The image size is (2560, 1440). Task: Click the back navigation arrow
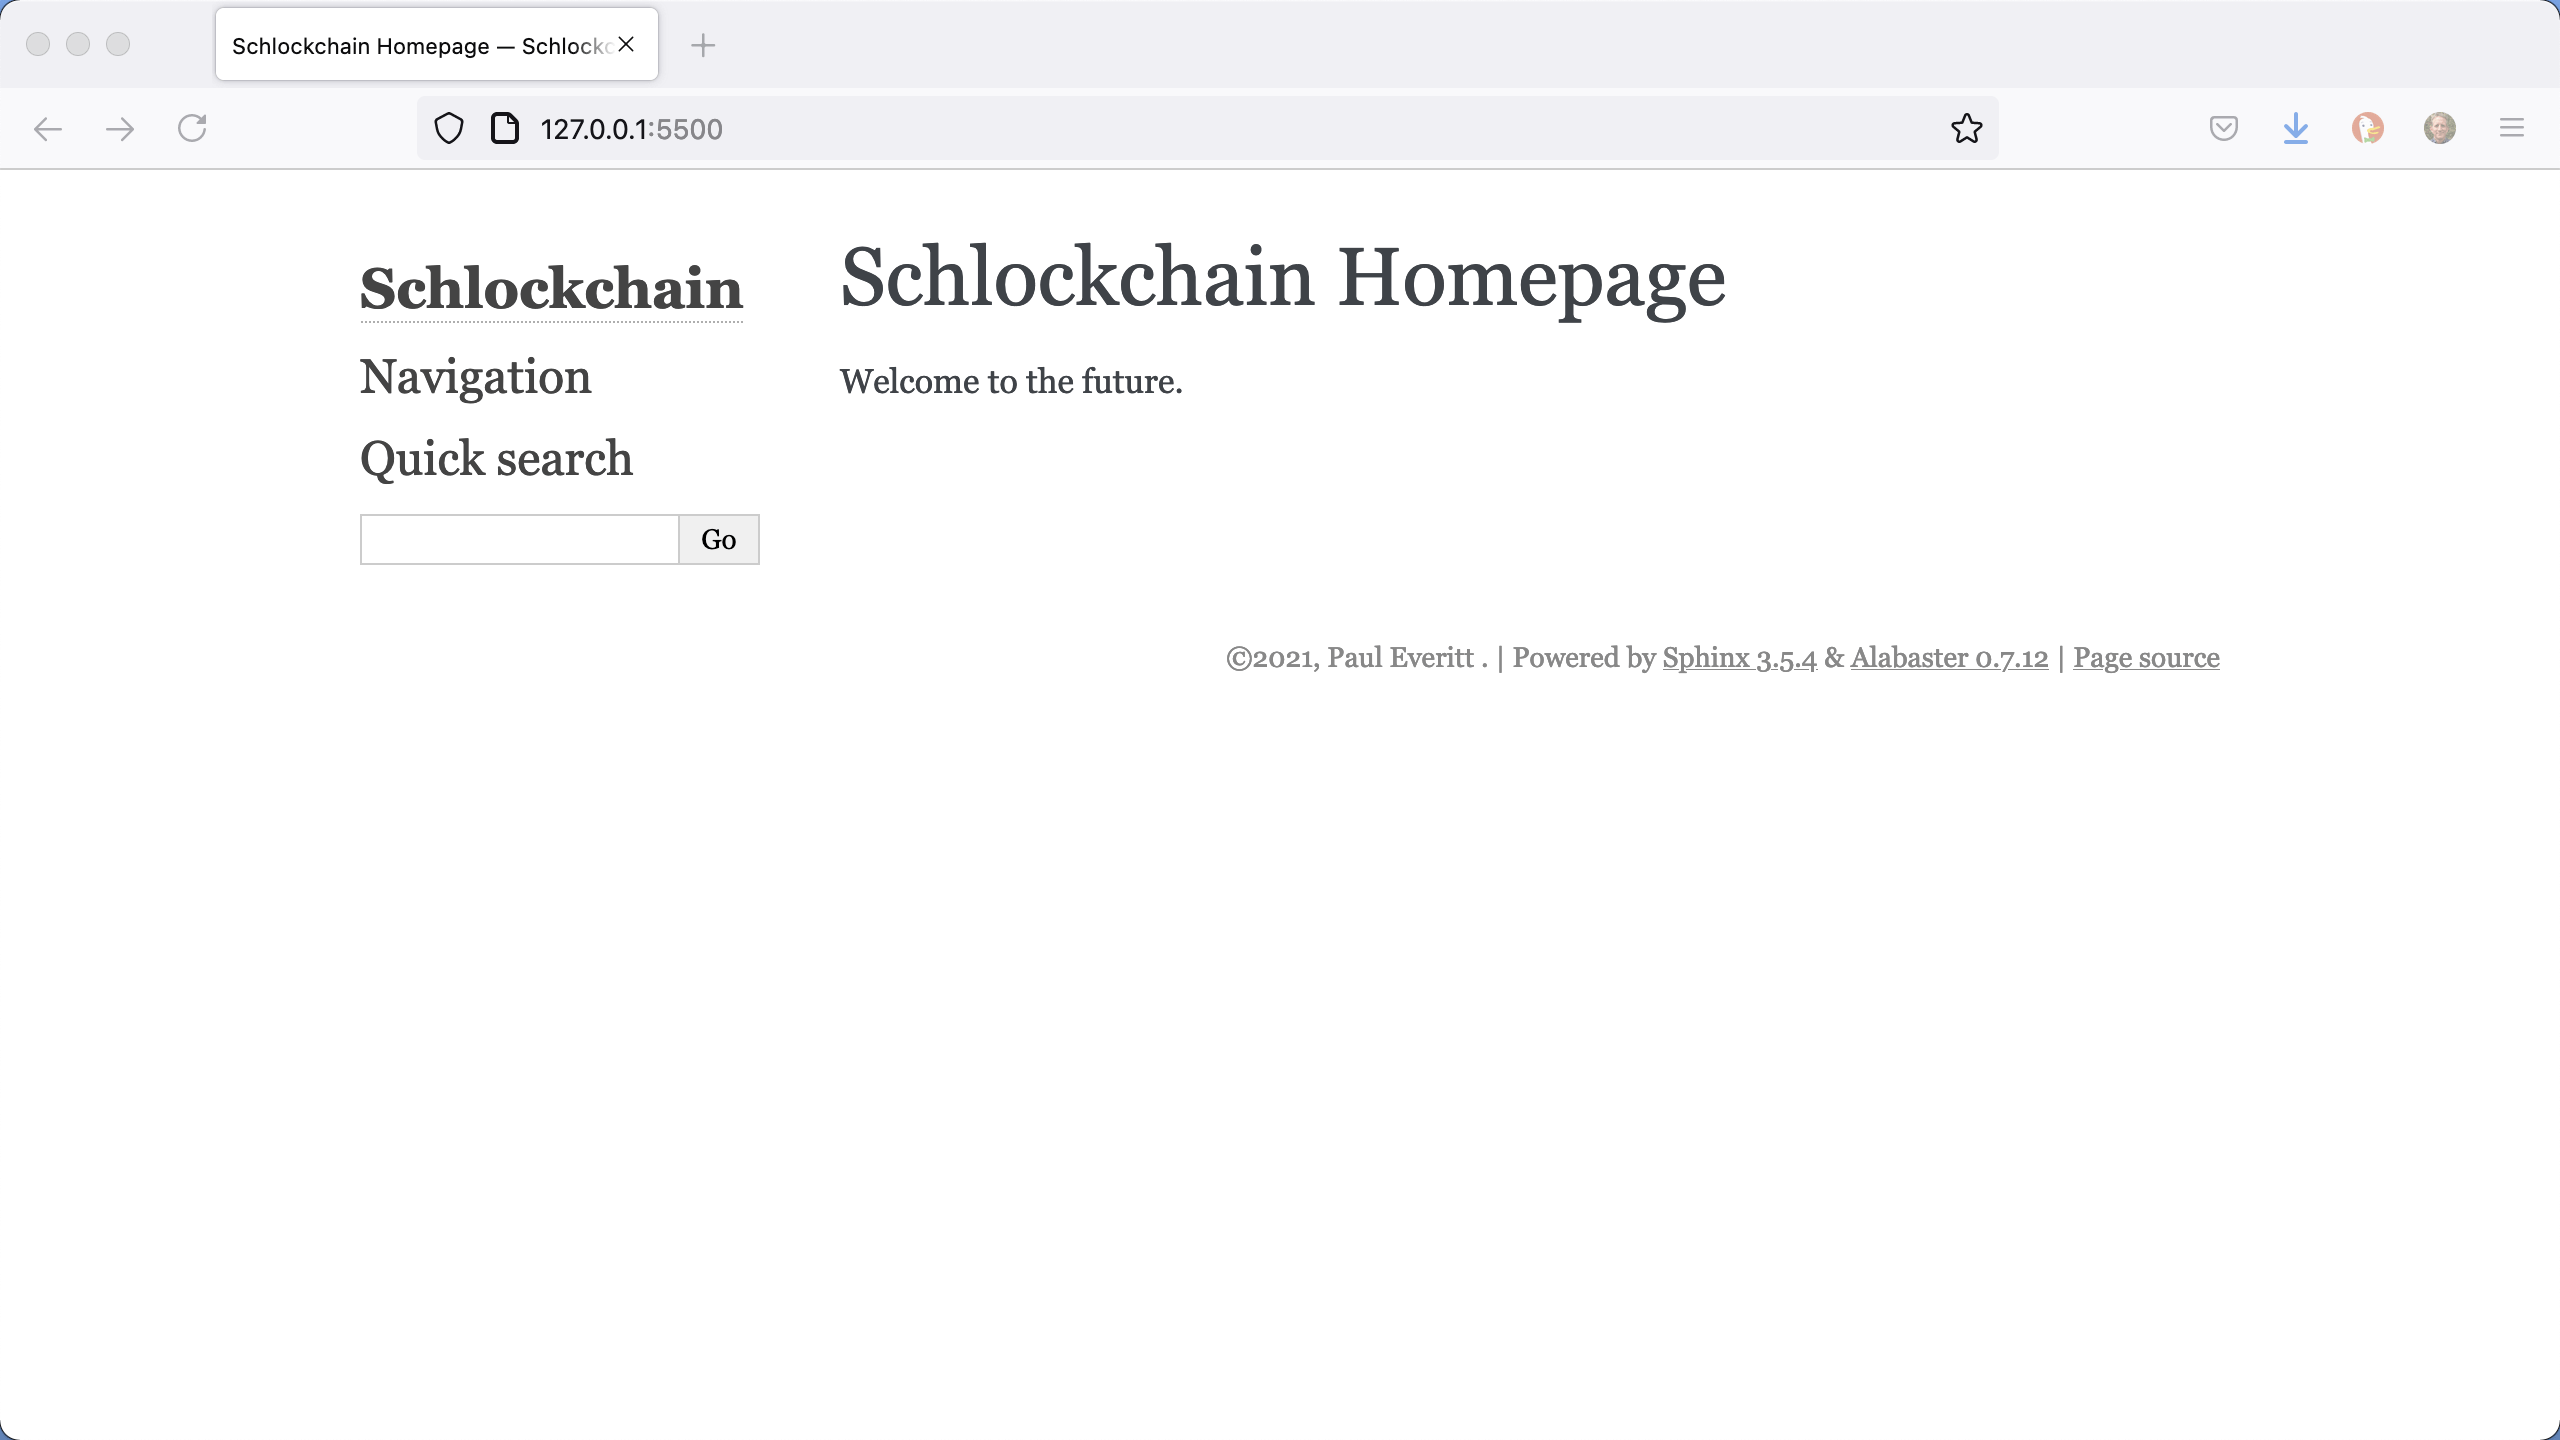click(x=48, y=128)
